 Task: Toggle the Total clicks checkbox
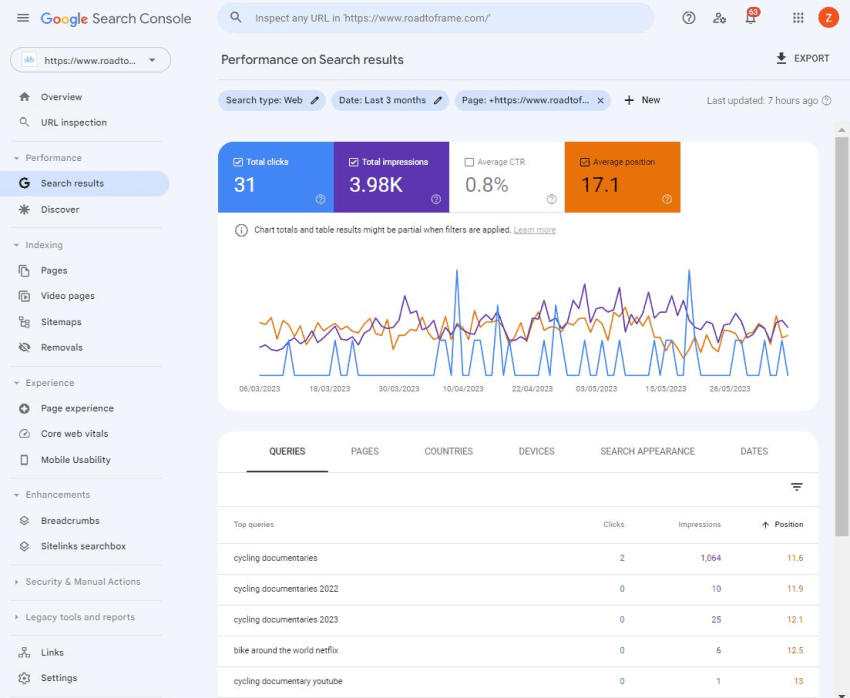click(x=237, y=162)
